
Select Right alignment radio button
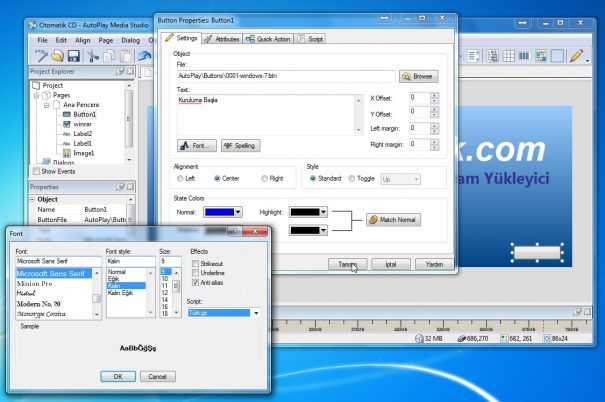pos(264,178)
